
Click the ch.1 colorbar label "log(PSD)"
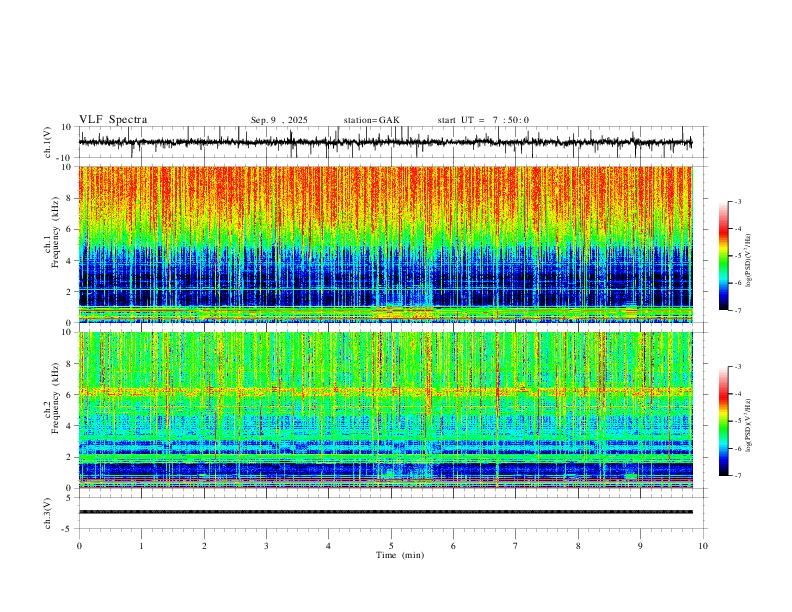click(x=749, y=261)
